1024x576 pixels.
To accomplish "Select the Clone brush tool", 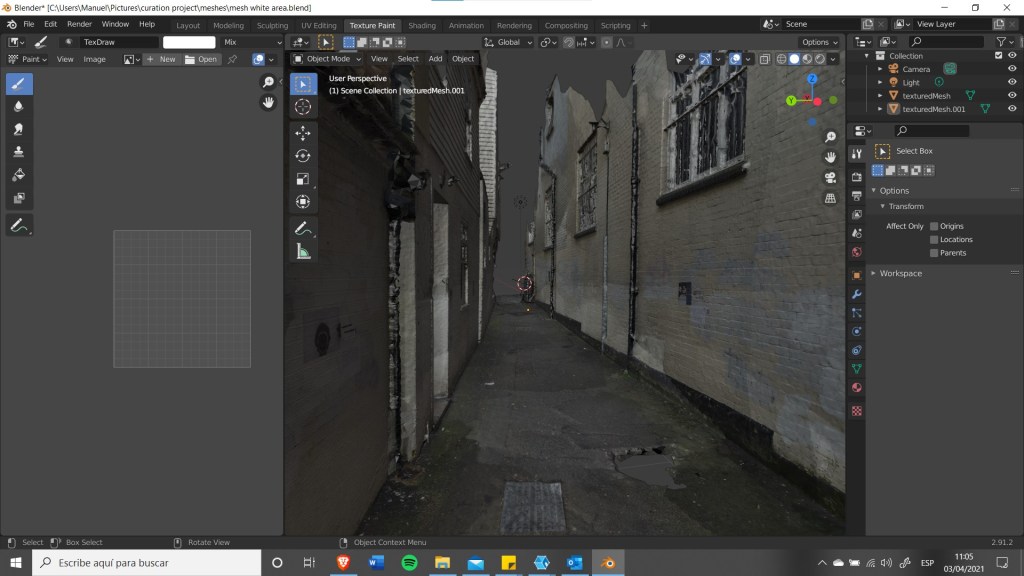I will 19,152.
